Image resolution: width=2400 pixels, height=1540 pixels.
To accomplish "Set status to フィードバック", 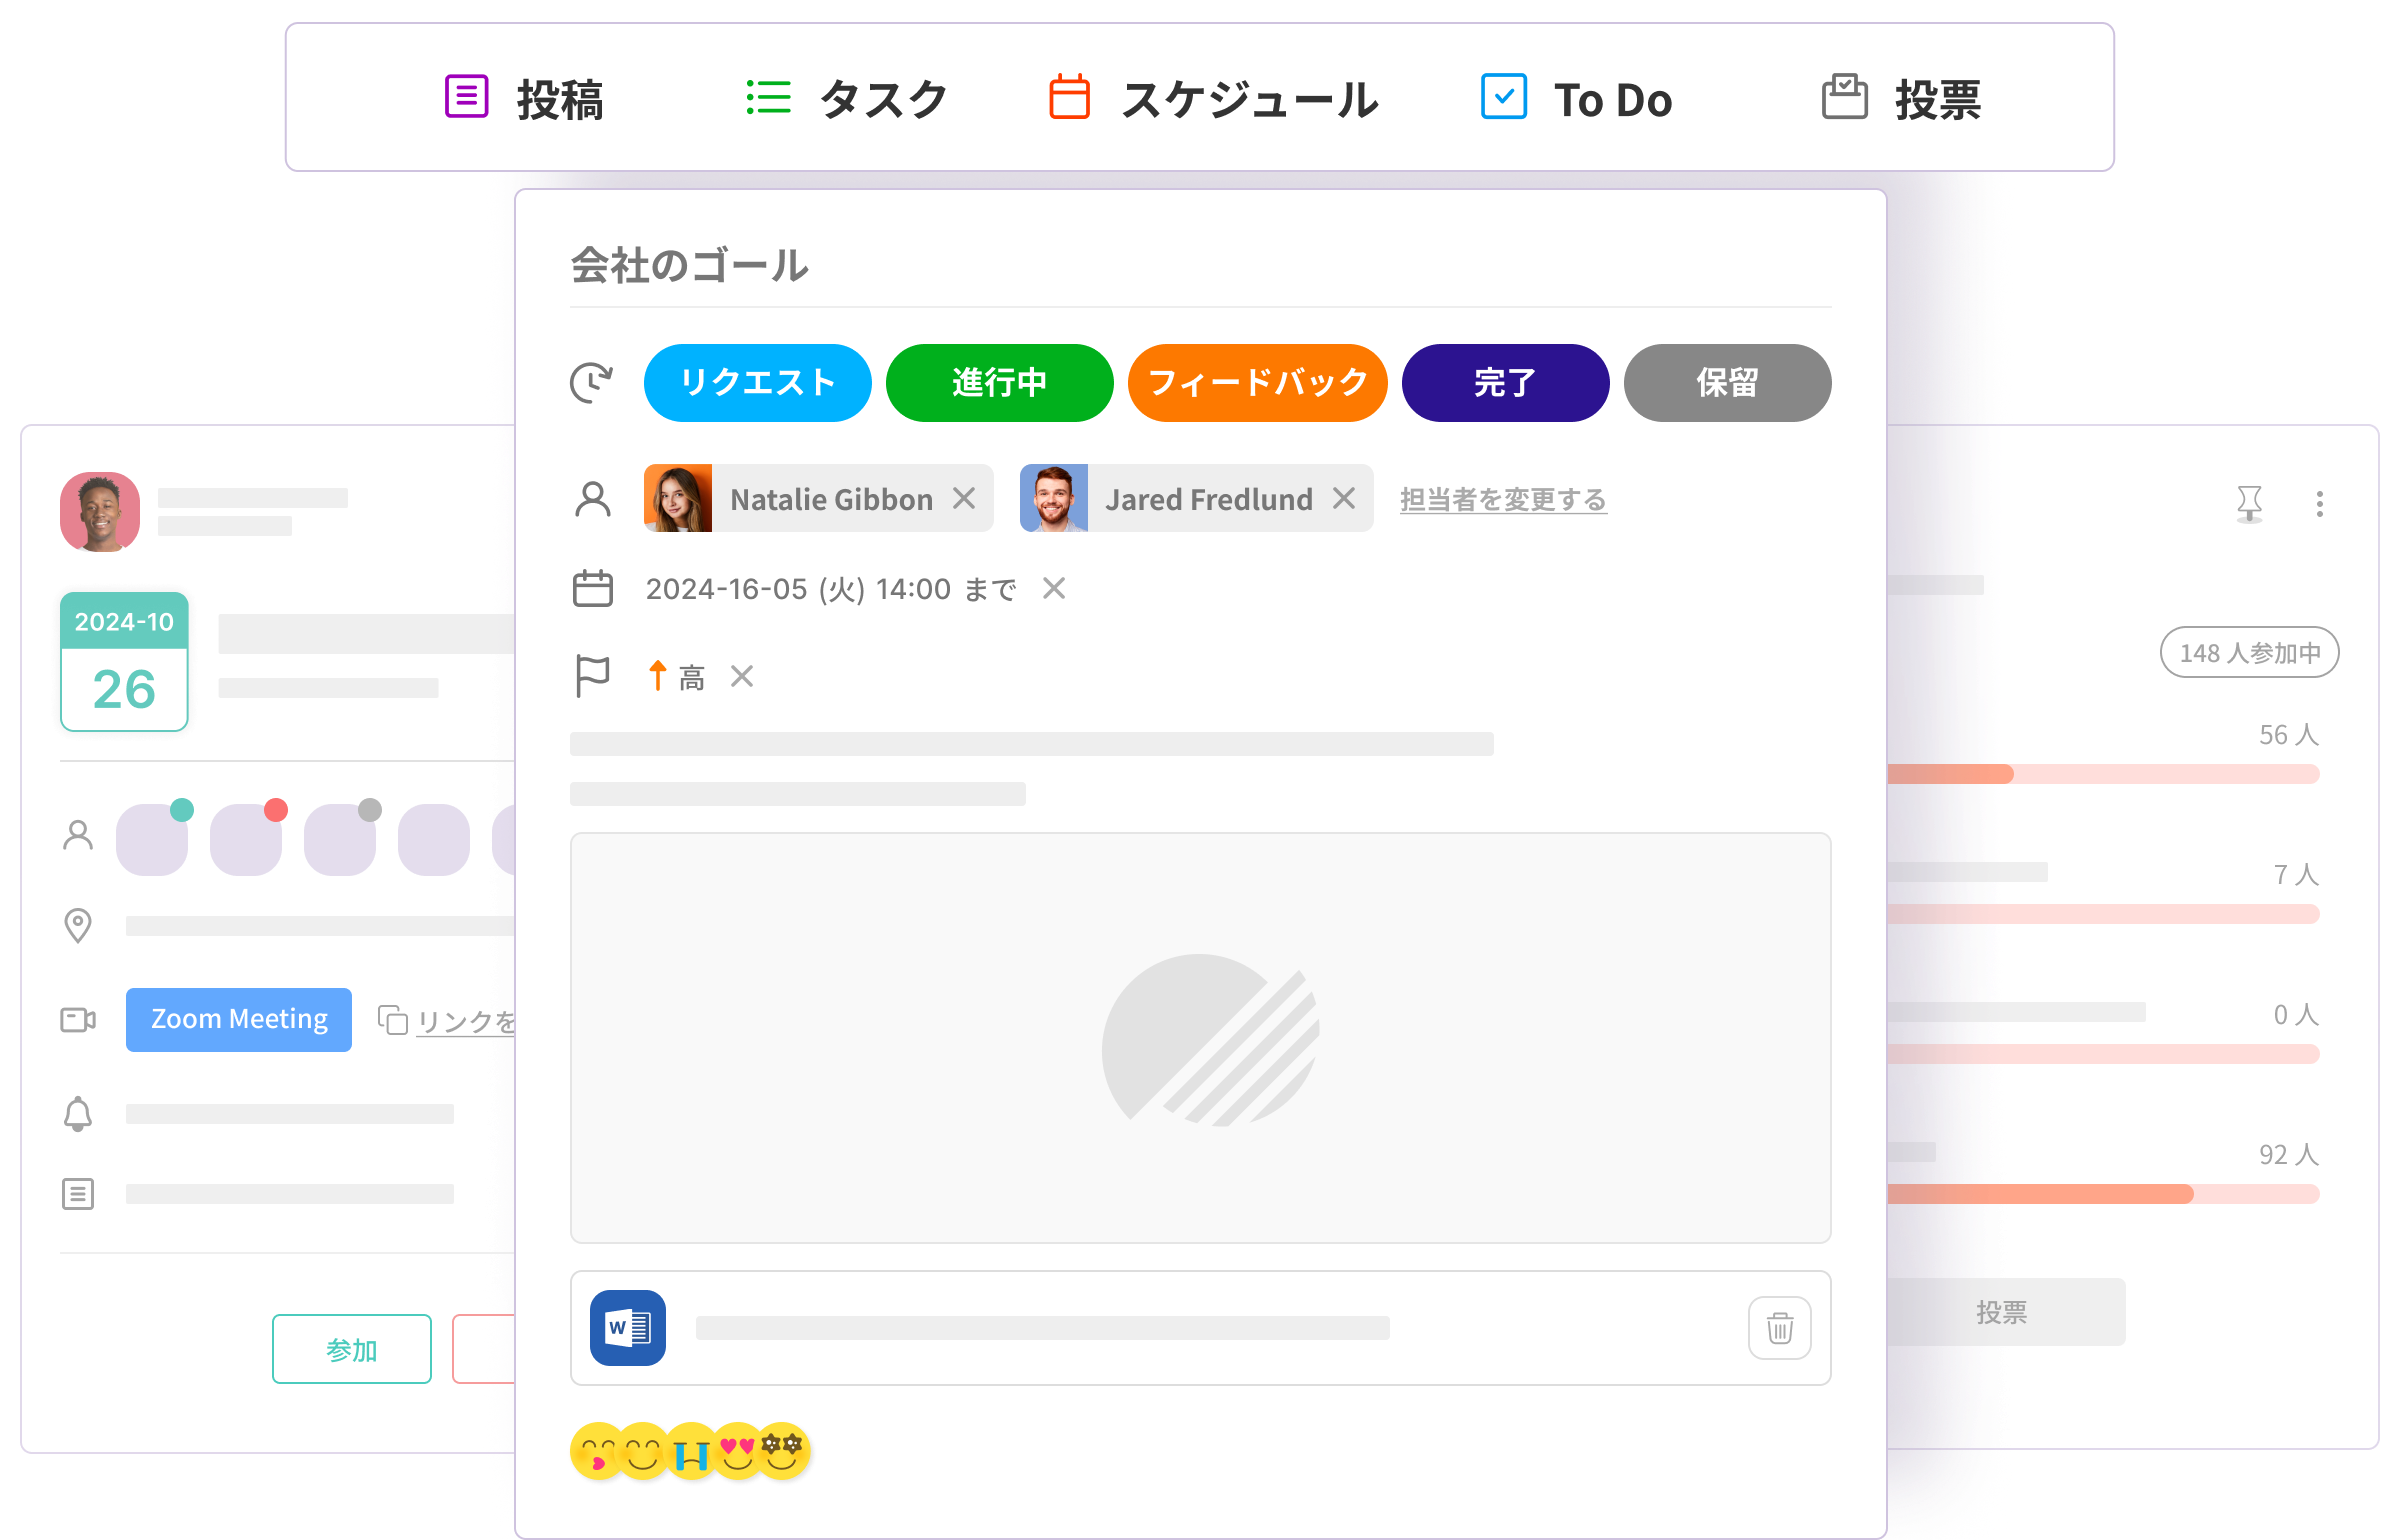I will tap(1257, 383).
